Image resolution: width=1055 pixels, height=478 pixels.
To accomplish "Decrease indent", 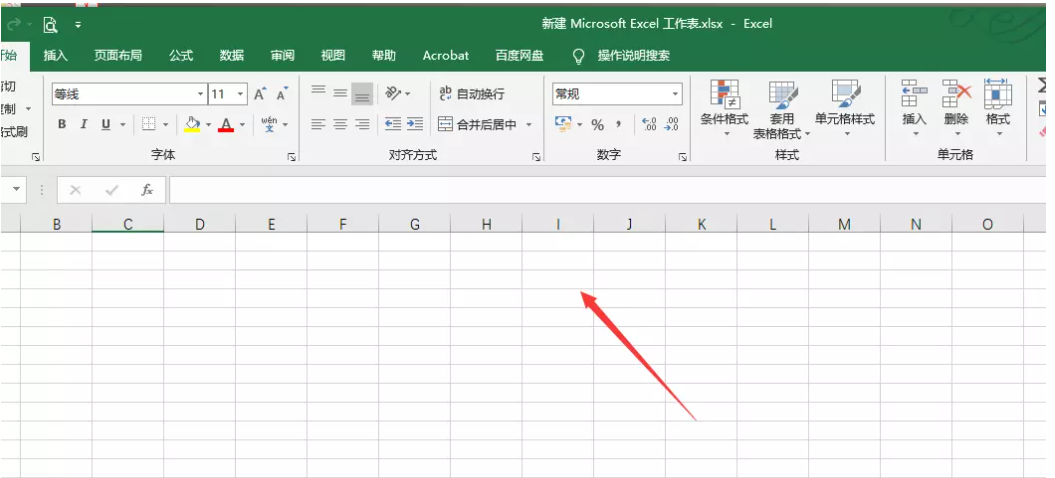I will tap(393, 124).
